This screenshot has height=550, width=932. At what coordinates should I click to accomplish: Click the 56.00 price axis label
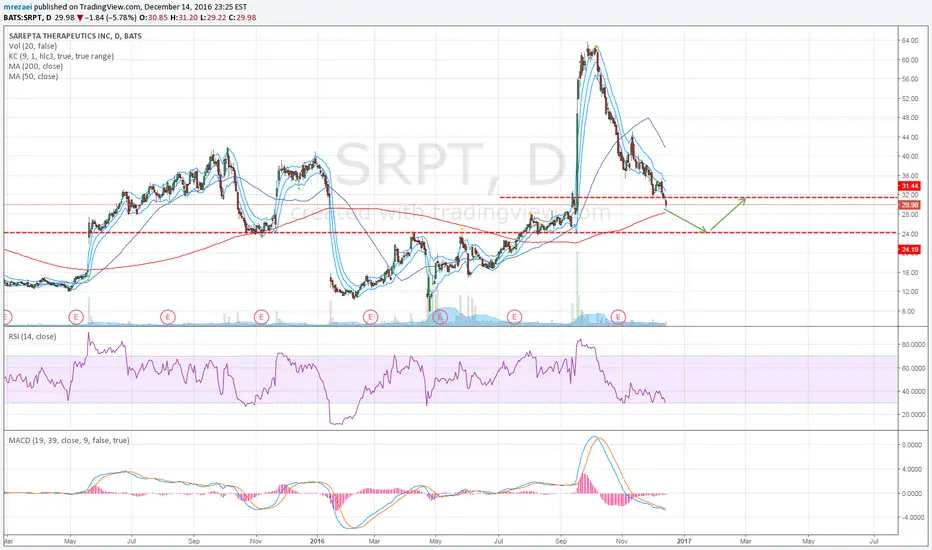(910, 79)
